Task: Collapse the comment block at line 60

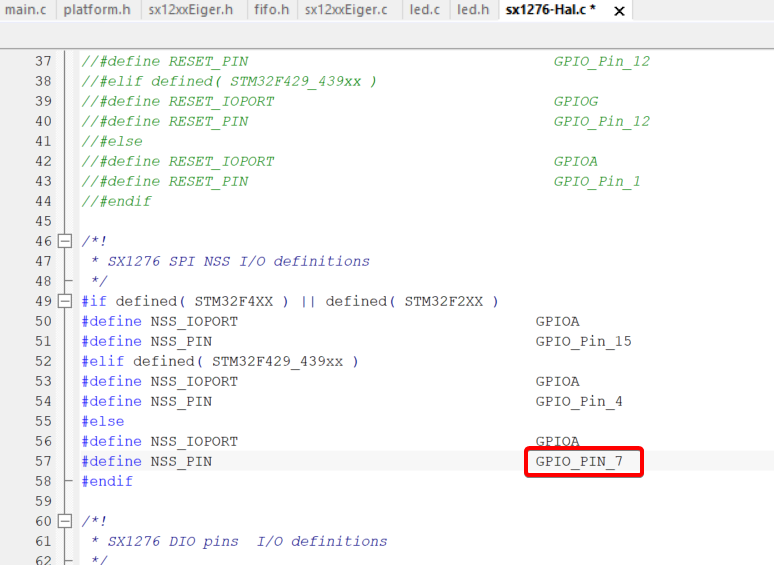Action: 66,521
